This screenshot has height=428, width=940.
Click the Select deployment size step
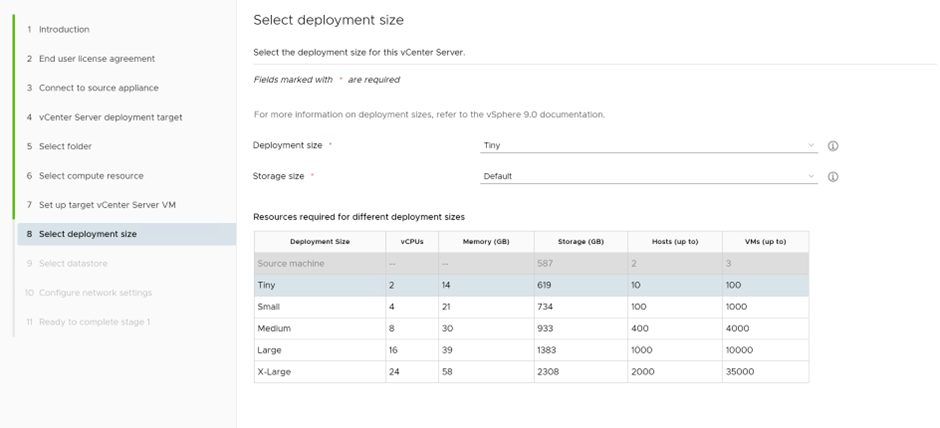coord(88,234)
